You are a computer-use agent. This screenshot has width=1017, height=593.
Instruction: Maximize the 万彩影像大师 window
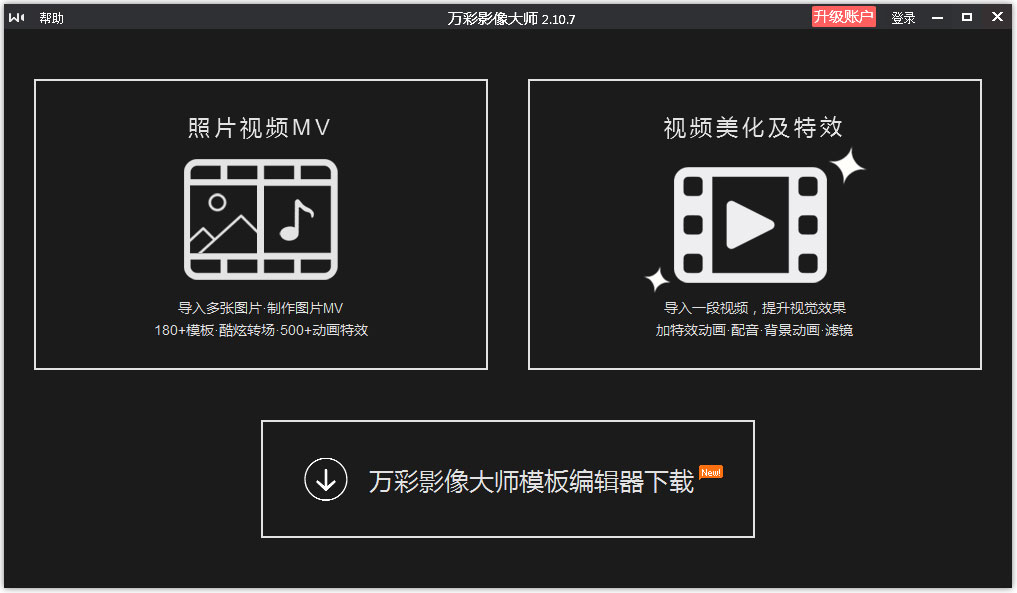(966, 18)
